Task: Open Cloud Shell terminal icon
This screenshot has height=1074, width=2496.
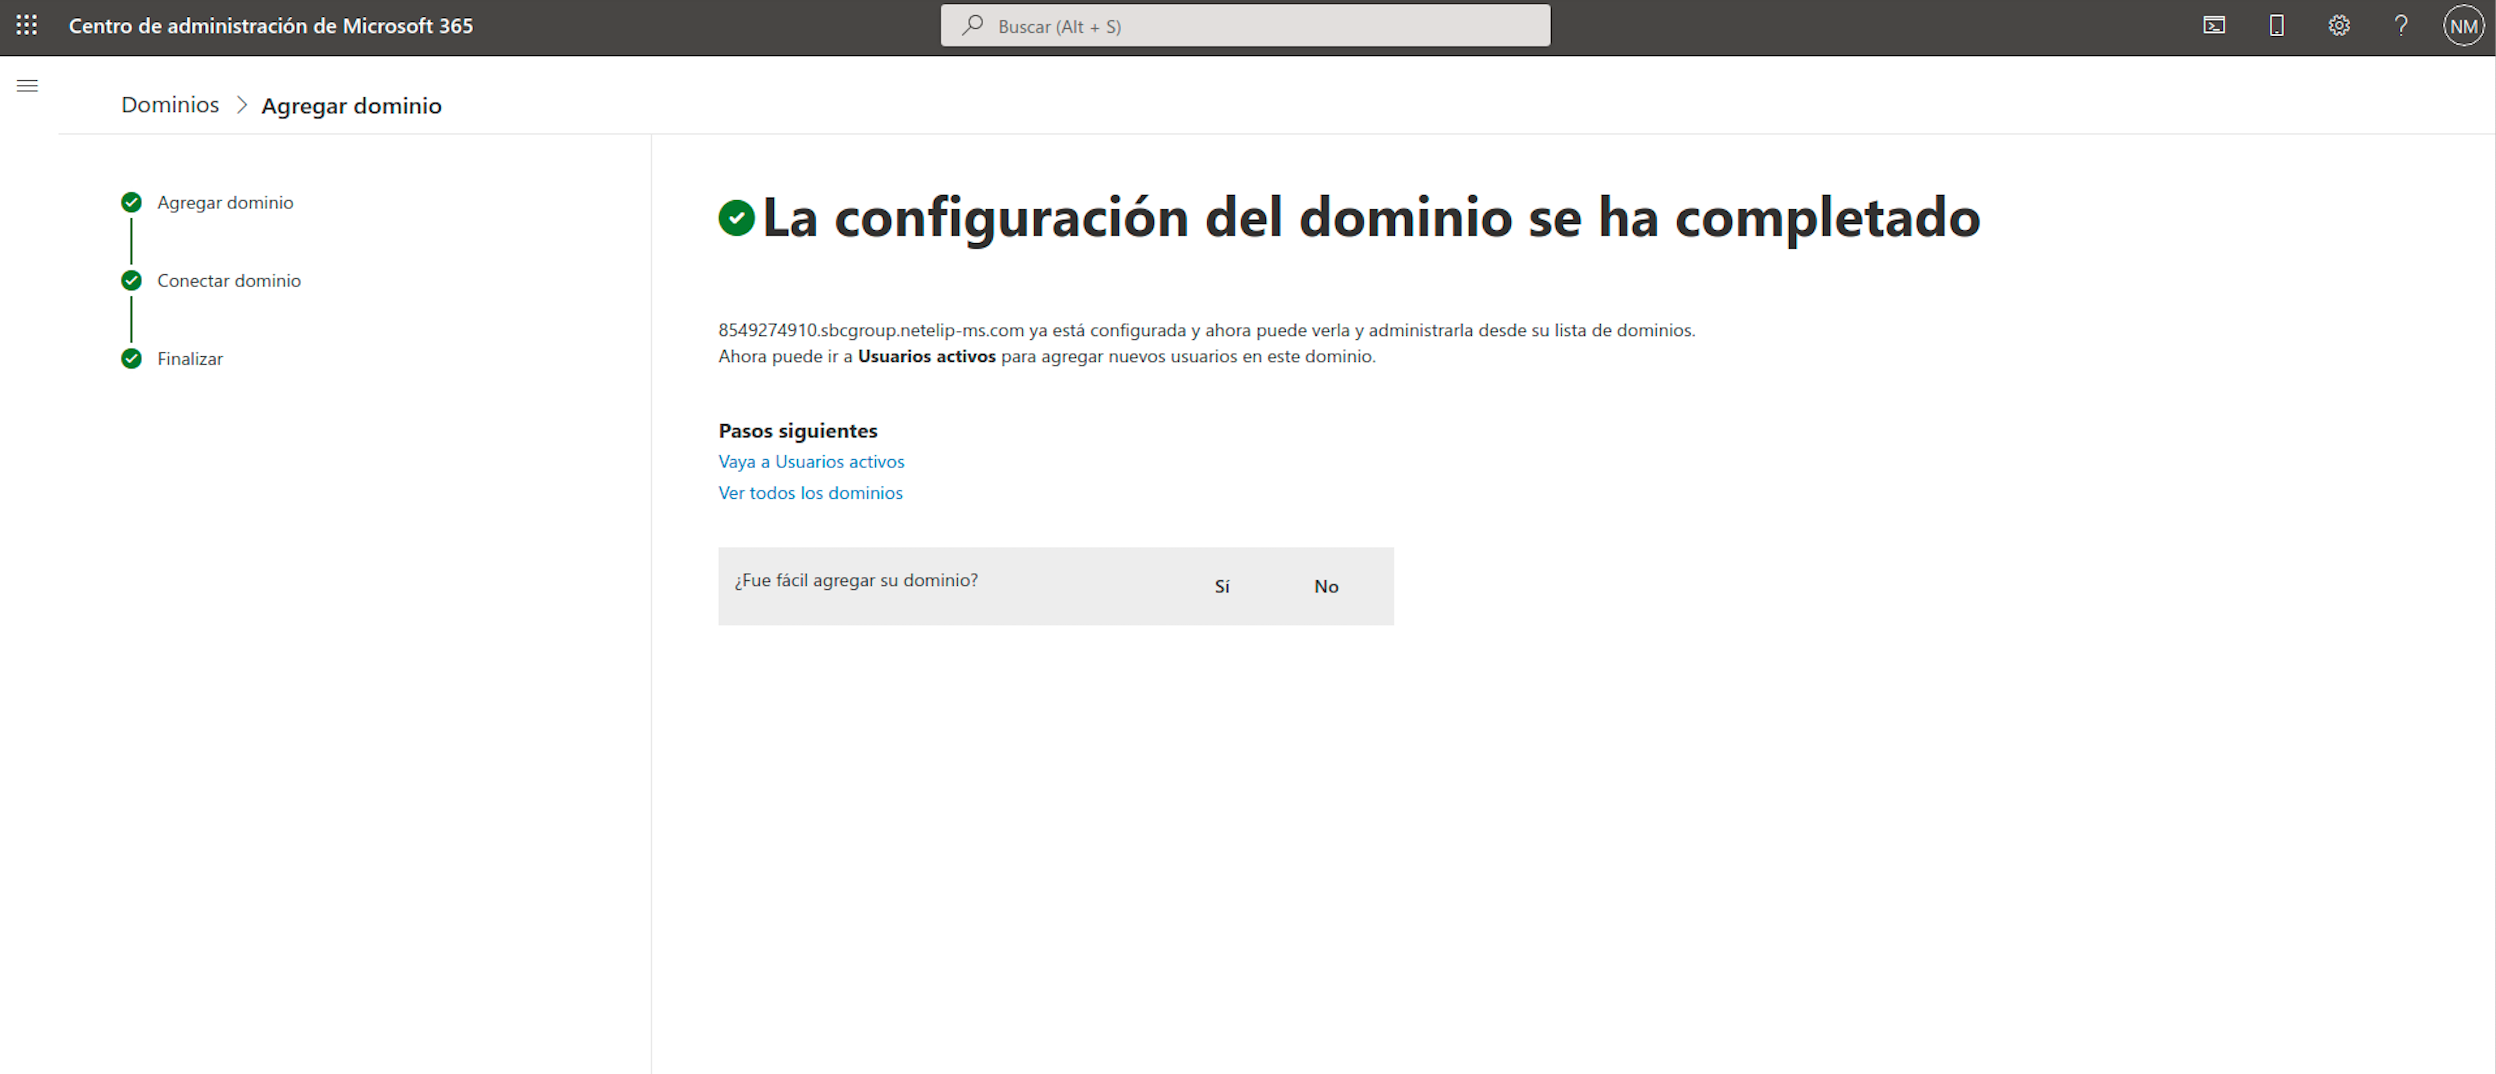Action: coord(2214,26)
